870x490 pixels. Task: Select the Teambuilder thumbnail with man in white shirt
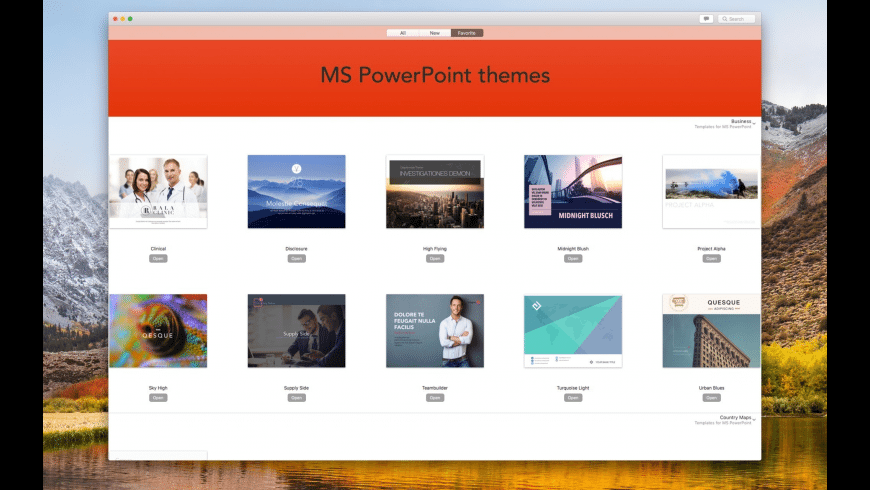(x=435, y=331)
